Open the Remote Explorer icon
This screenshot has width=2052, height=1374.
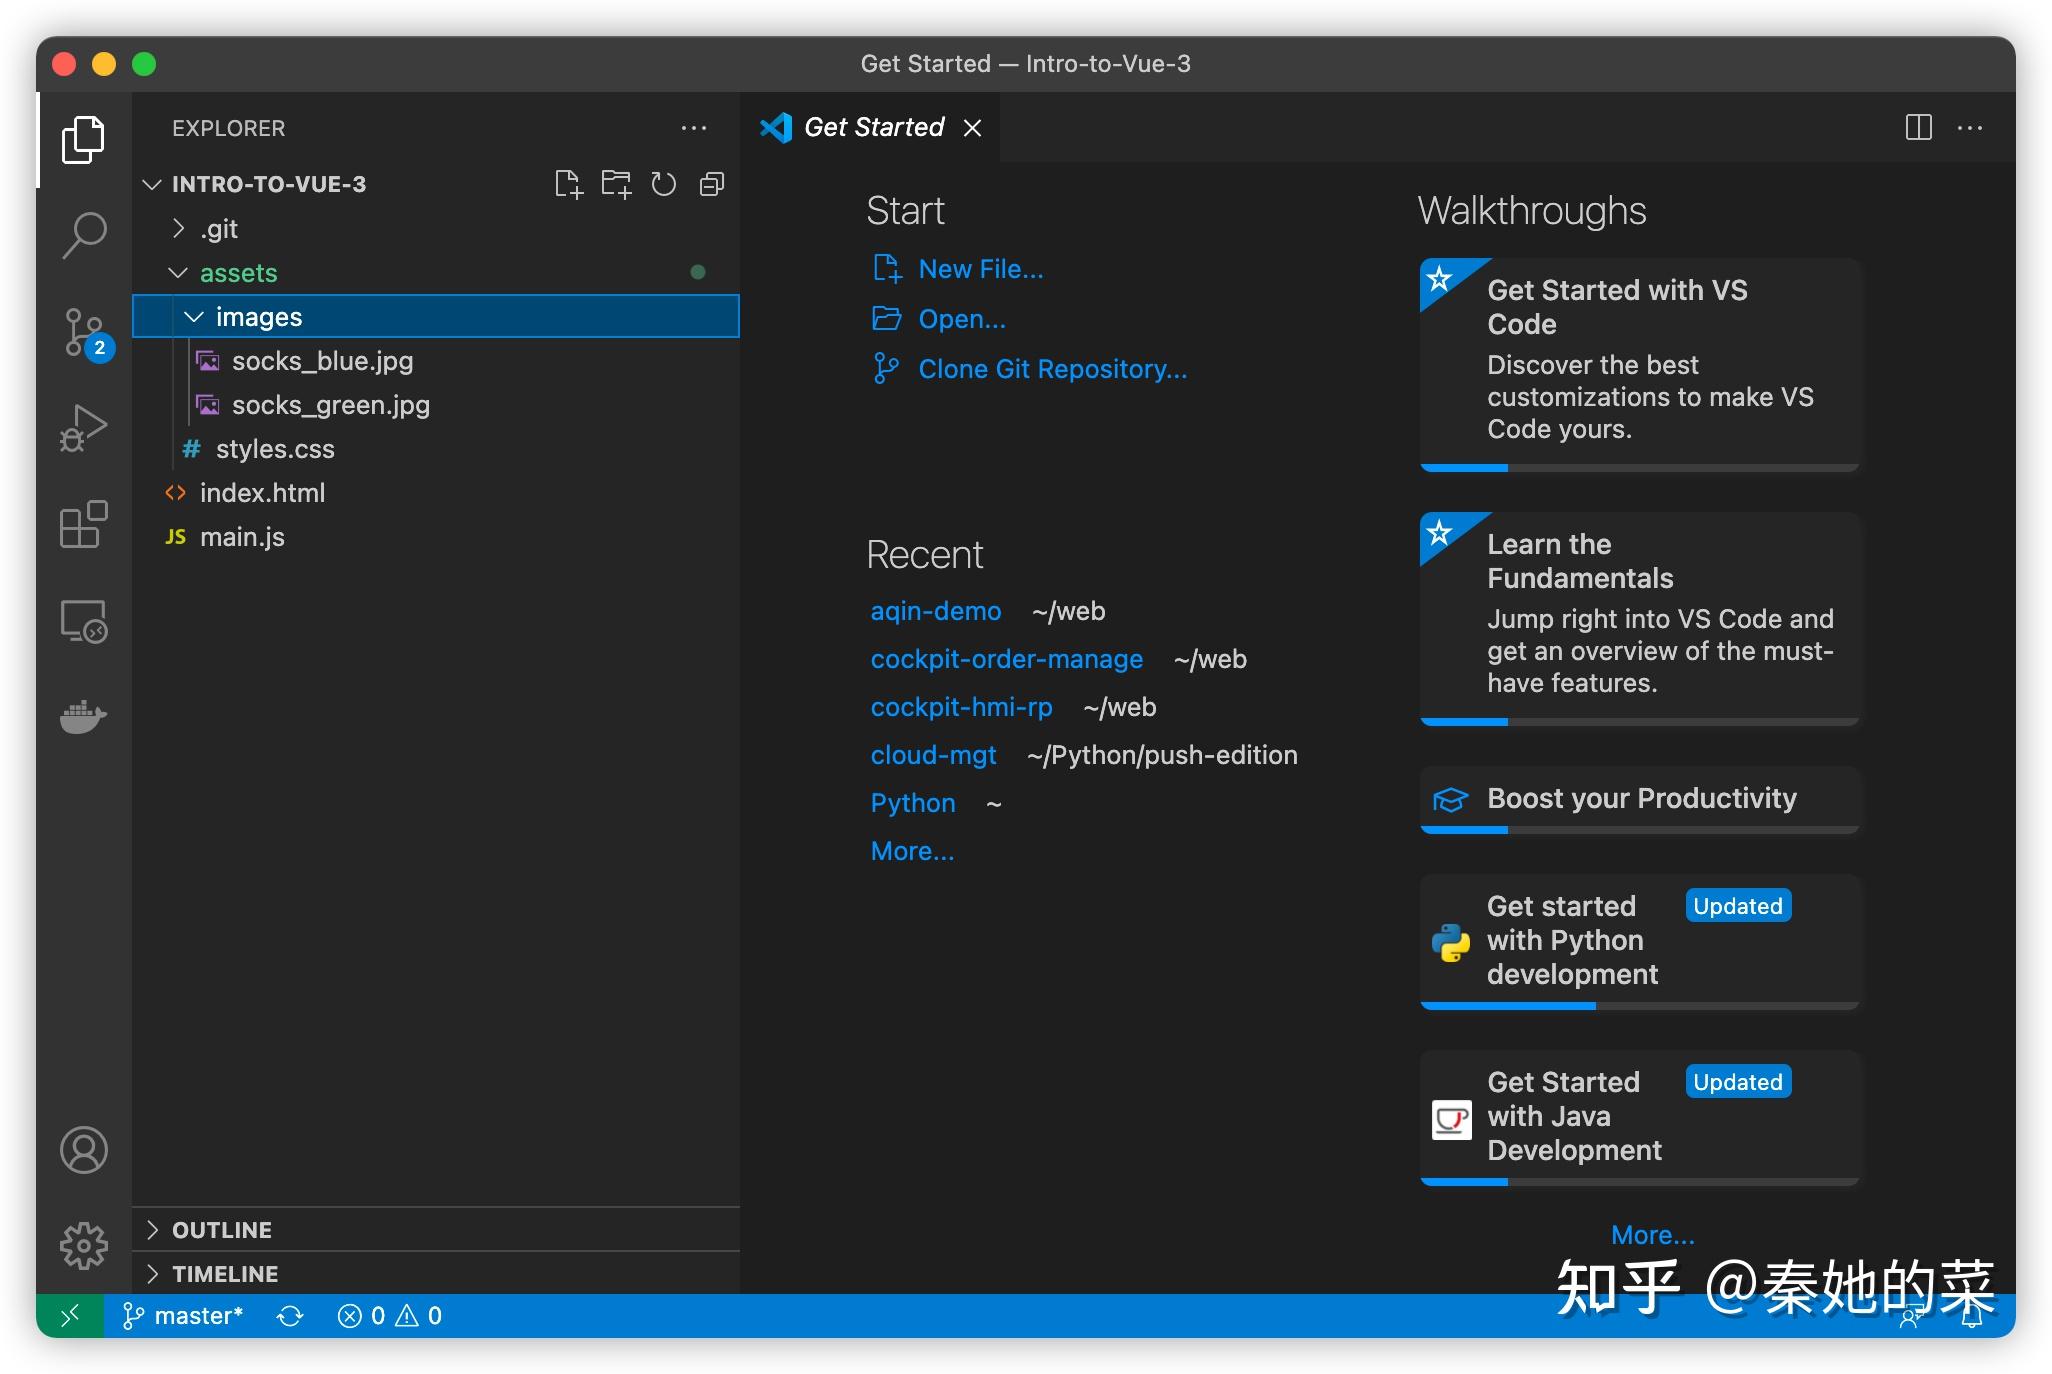pyautogui.click(x=84, y=621)
